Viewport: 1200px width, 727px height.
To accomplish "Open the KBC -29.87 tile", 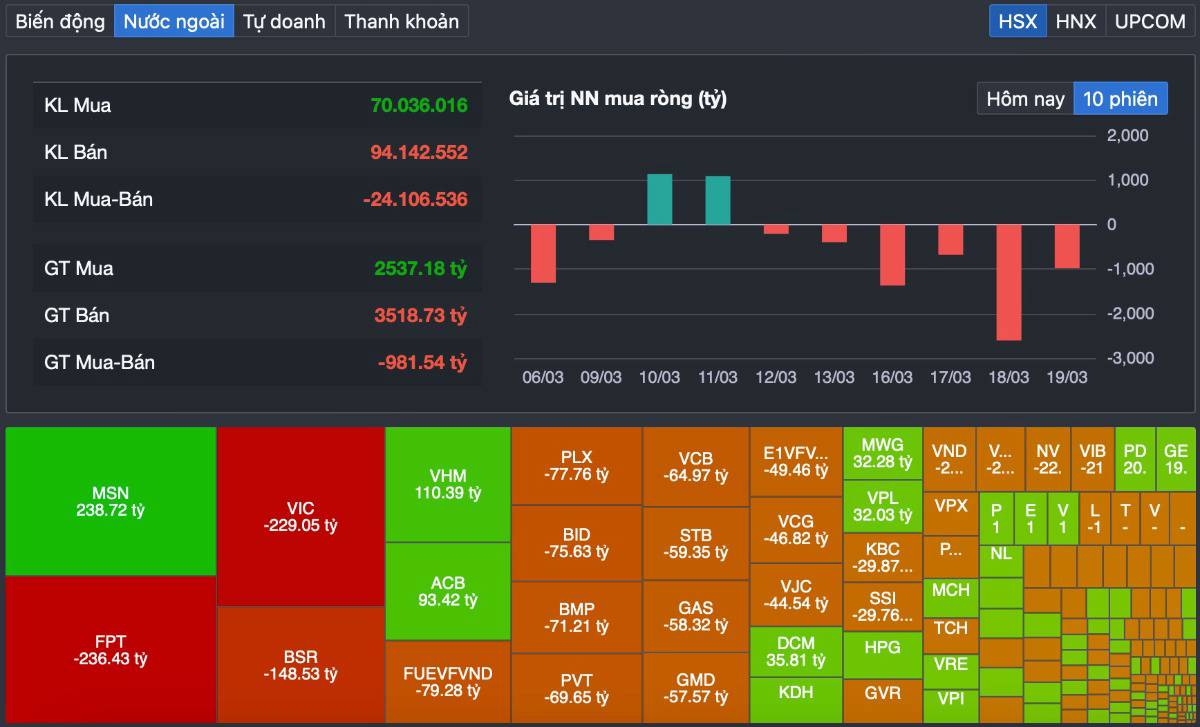I will [x=883, y=557].
